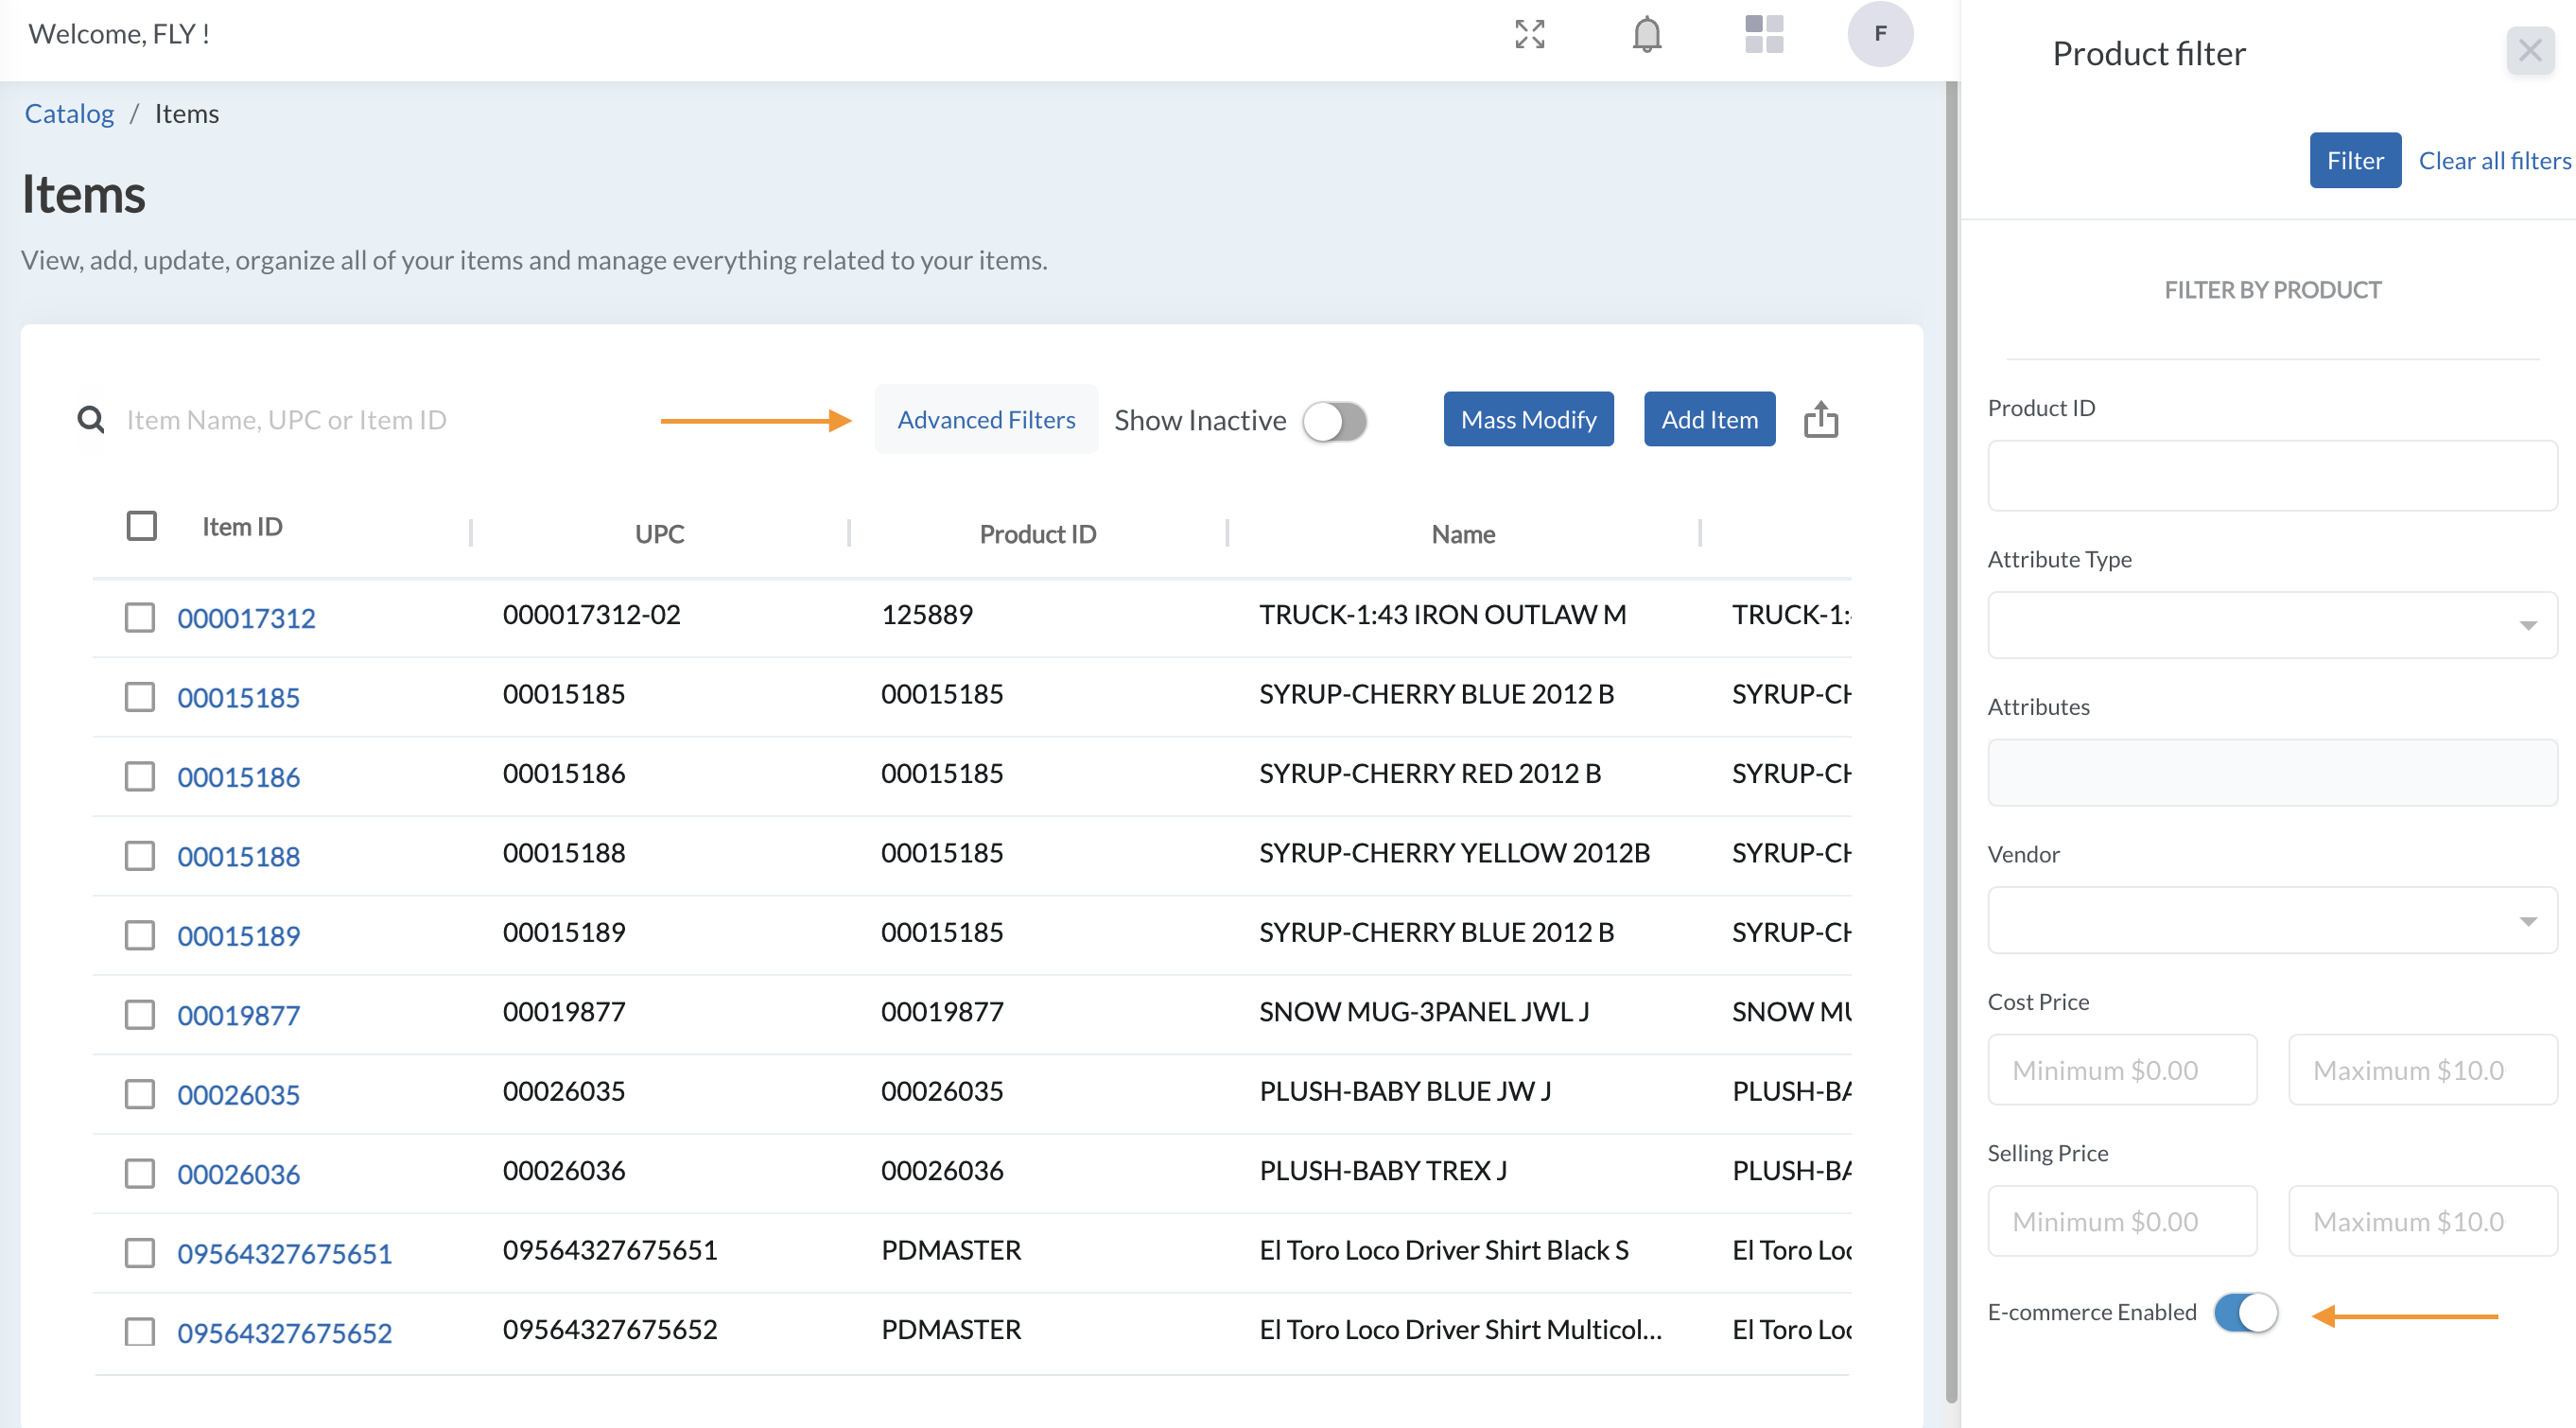Open the Attribute Type dropdown
2576x1428 pixels.
(x=2271, y=625)
